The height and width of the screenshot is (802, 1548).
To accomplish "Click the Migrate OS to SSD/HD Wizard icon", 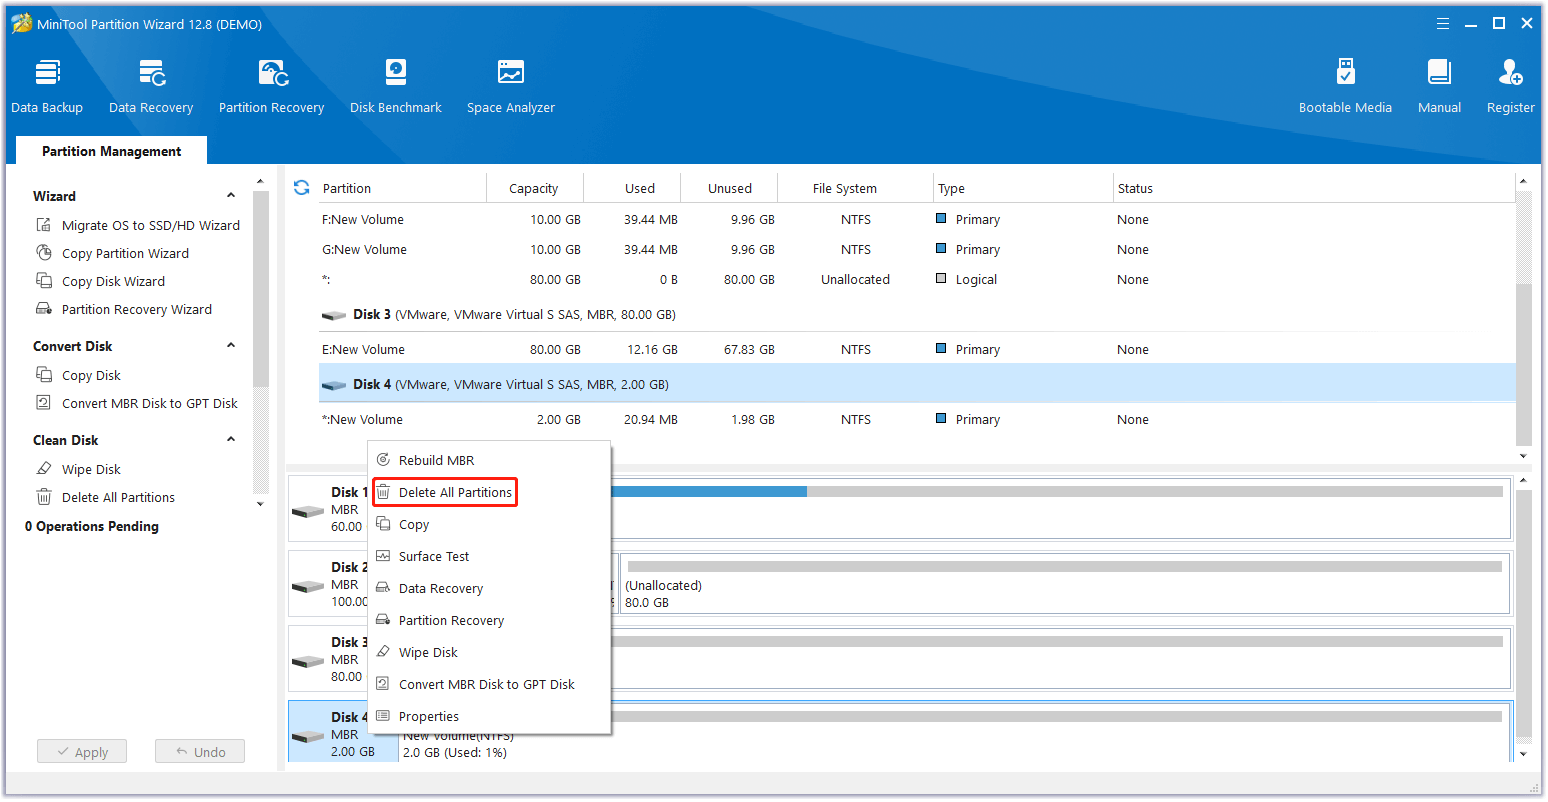I will (x=44, y=225).
